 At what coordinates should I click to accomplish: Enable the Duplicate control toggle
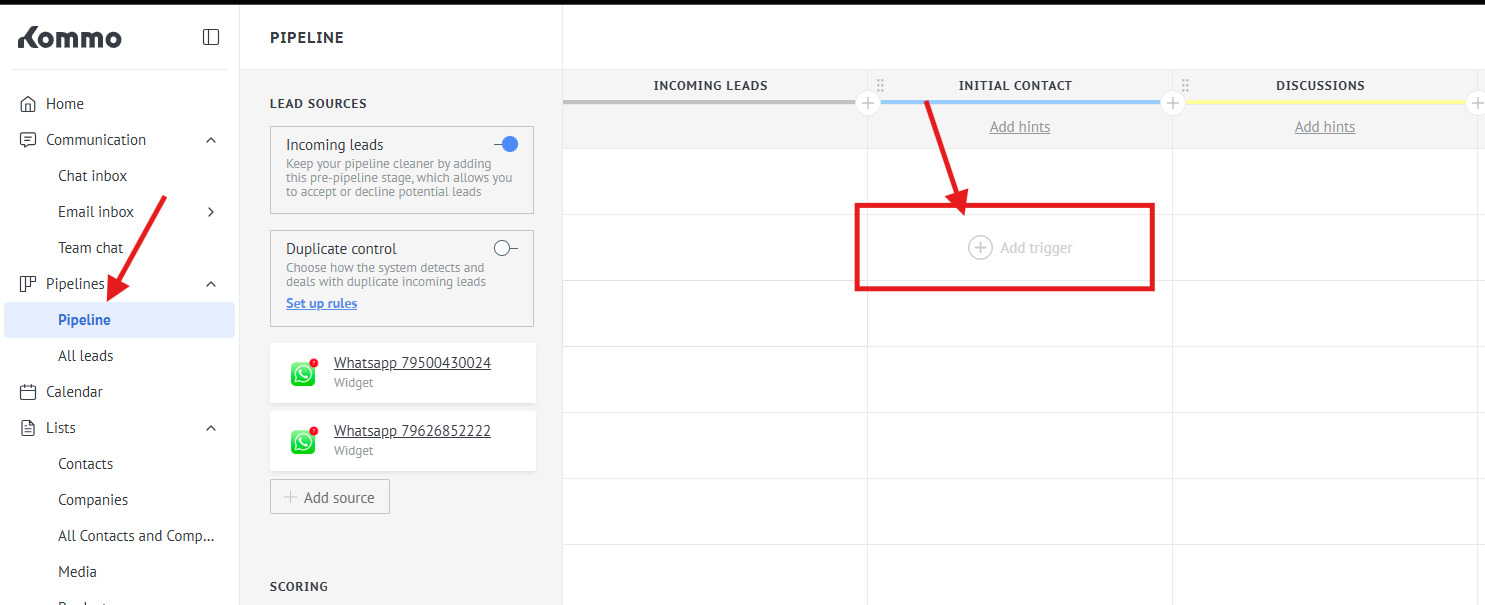pos(506,248)
